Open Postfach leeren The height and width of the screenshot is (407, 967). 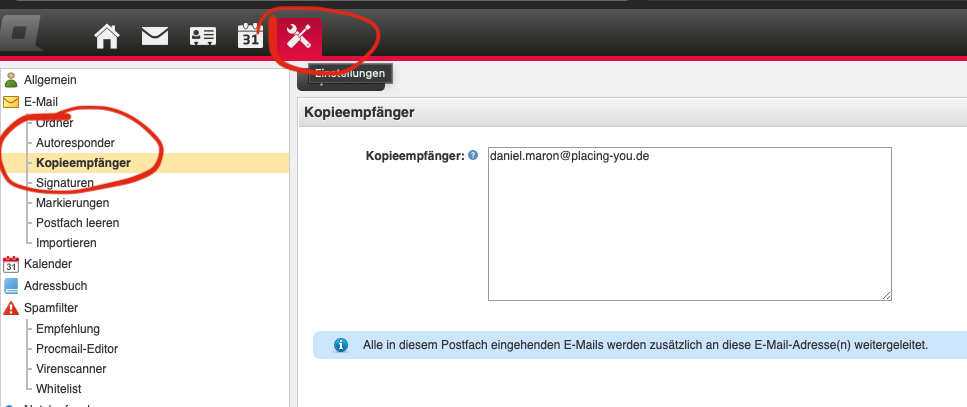click(78, 223)
